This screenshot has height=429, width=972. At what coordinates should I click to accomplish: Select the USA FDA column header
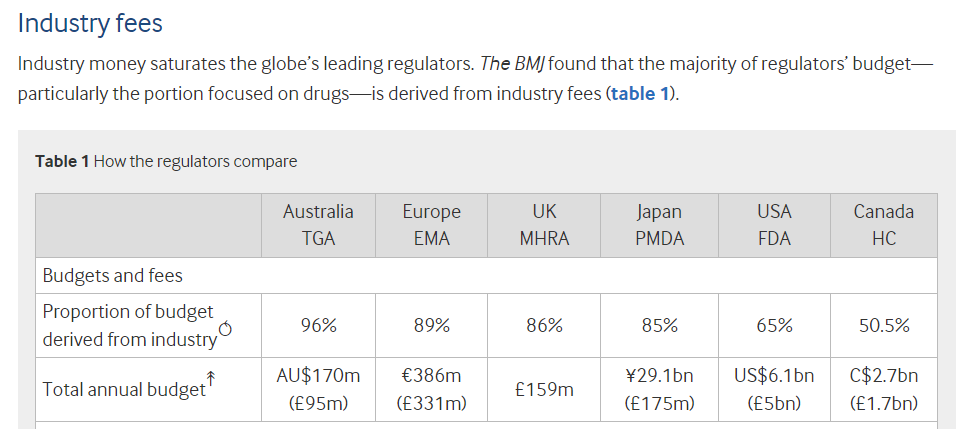[774, 226]
